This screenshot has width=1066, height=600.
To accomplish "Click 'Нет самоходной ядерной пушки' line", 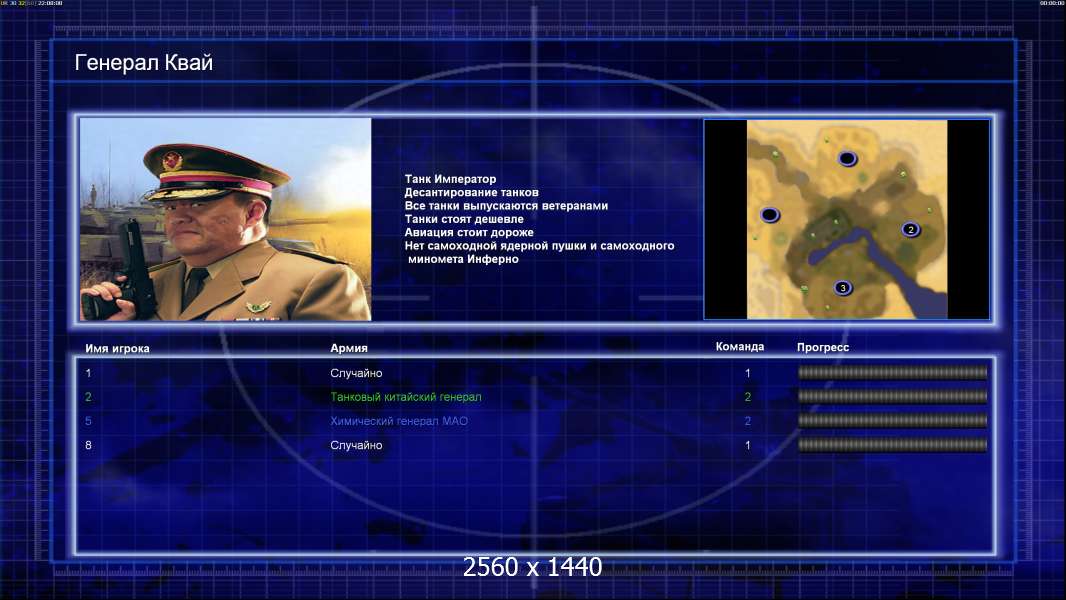I will point(539,246).
